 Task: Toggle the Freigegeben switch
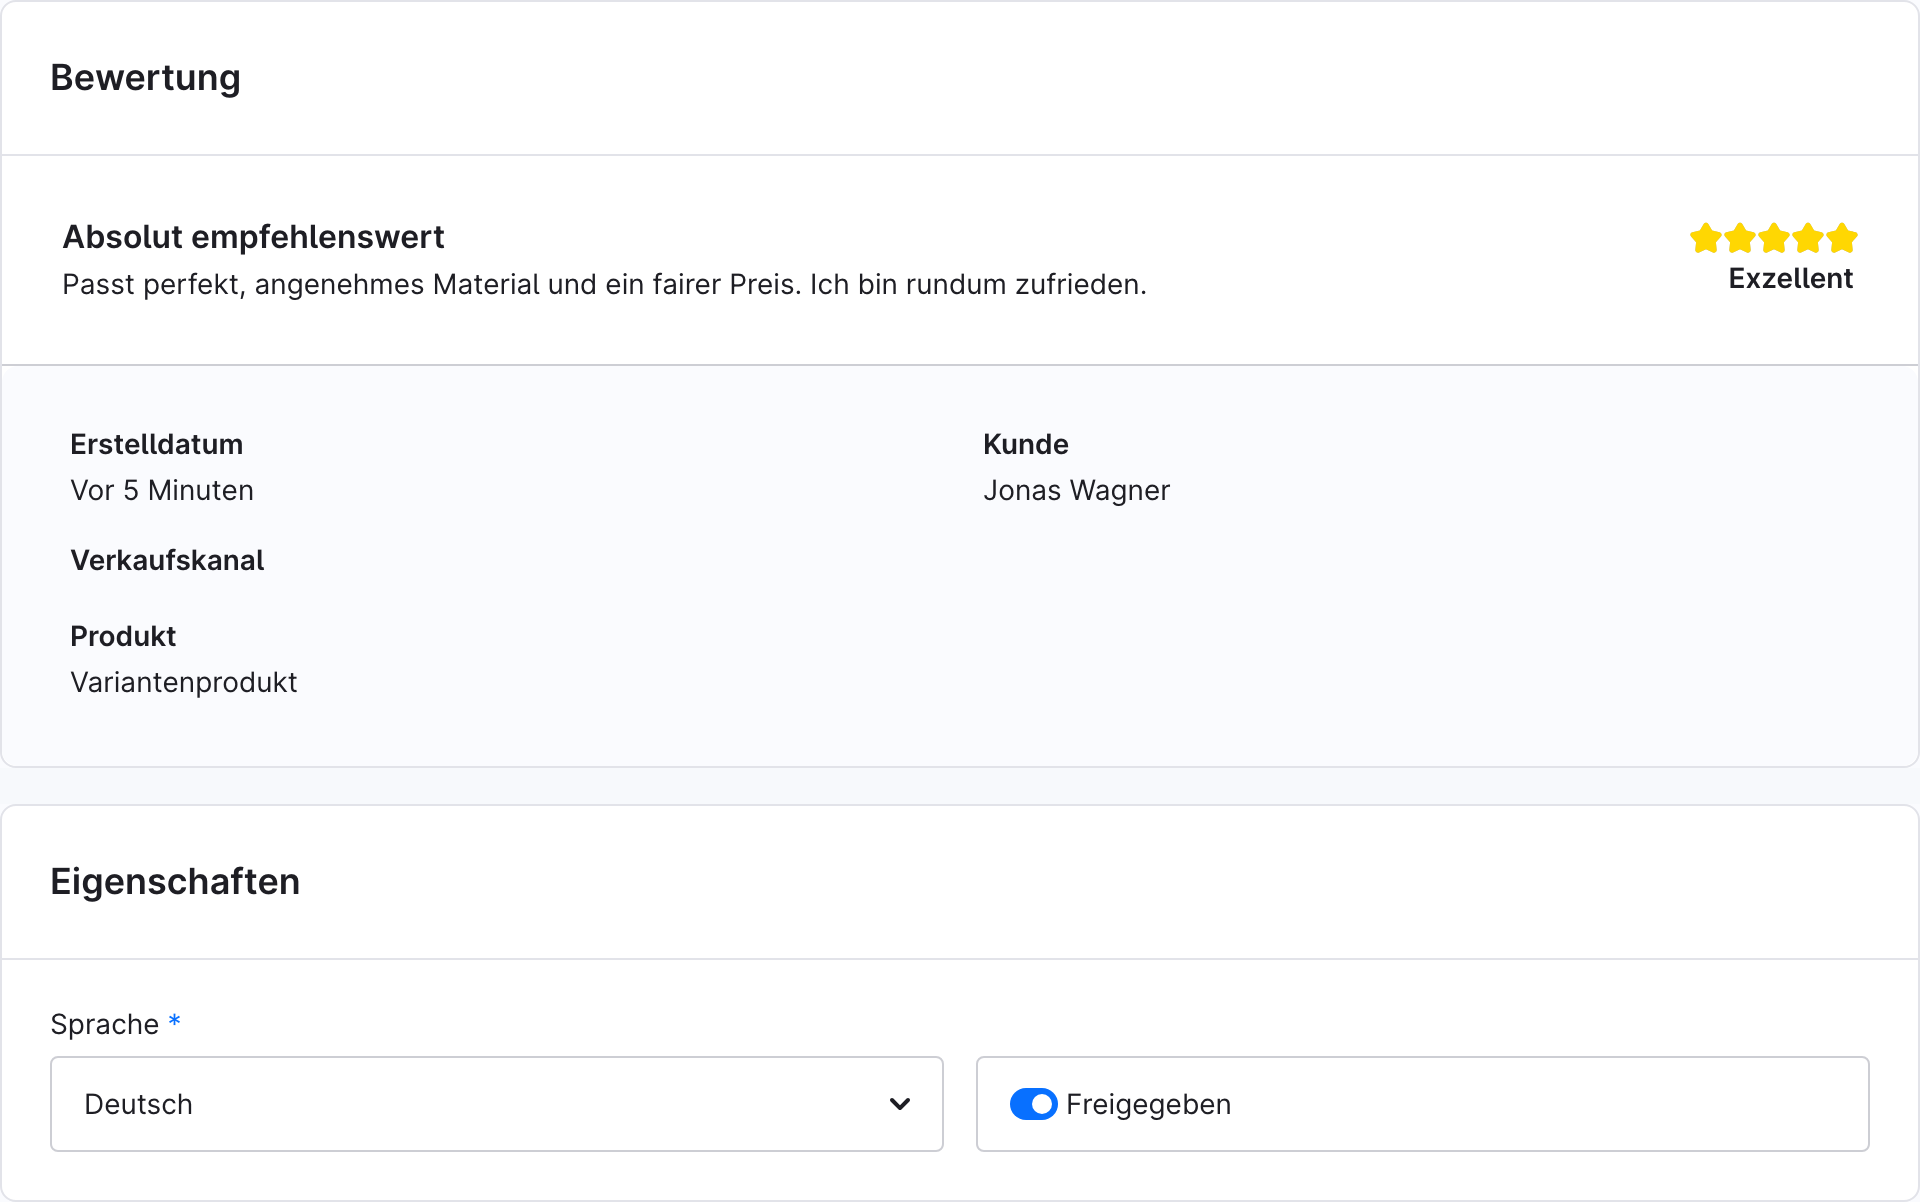click(1033, 1104)
